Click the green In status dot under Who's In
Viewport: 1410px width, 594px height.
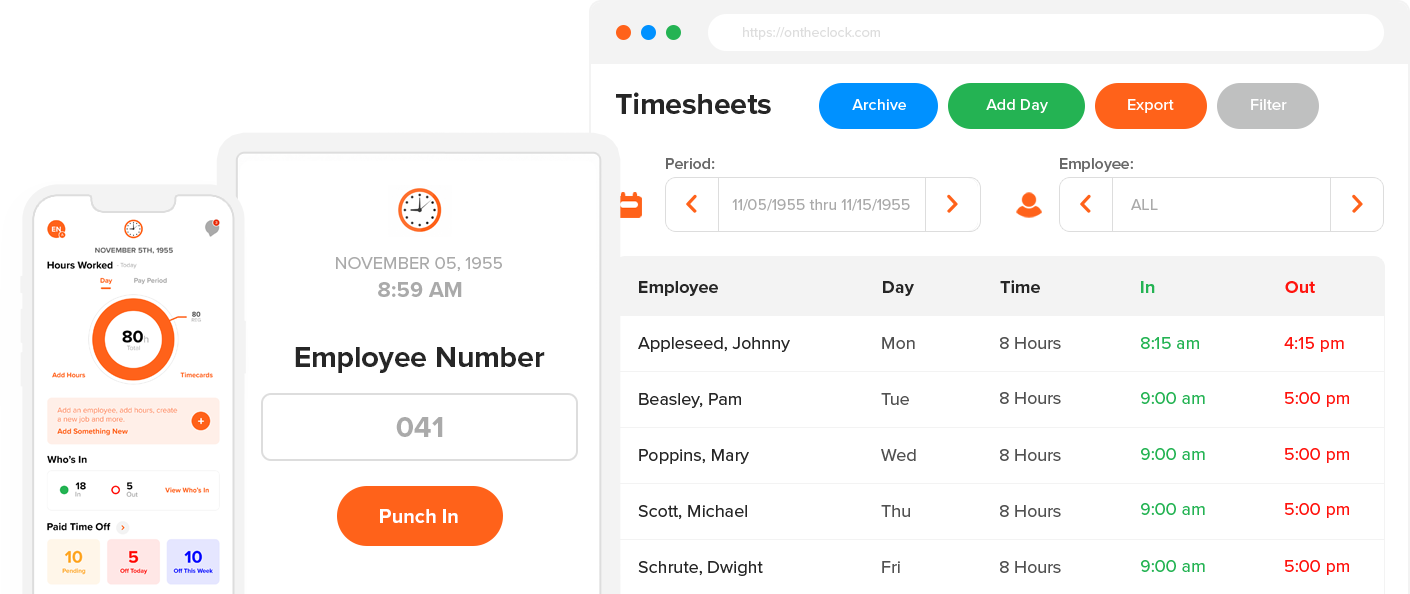(64, 489)
